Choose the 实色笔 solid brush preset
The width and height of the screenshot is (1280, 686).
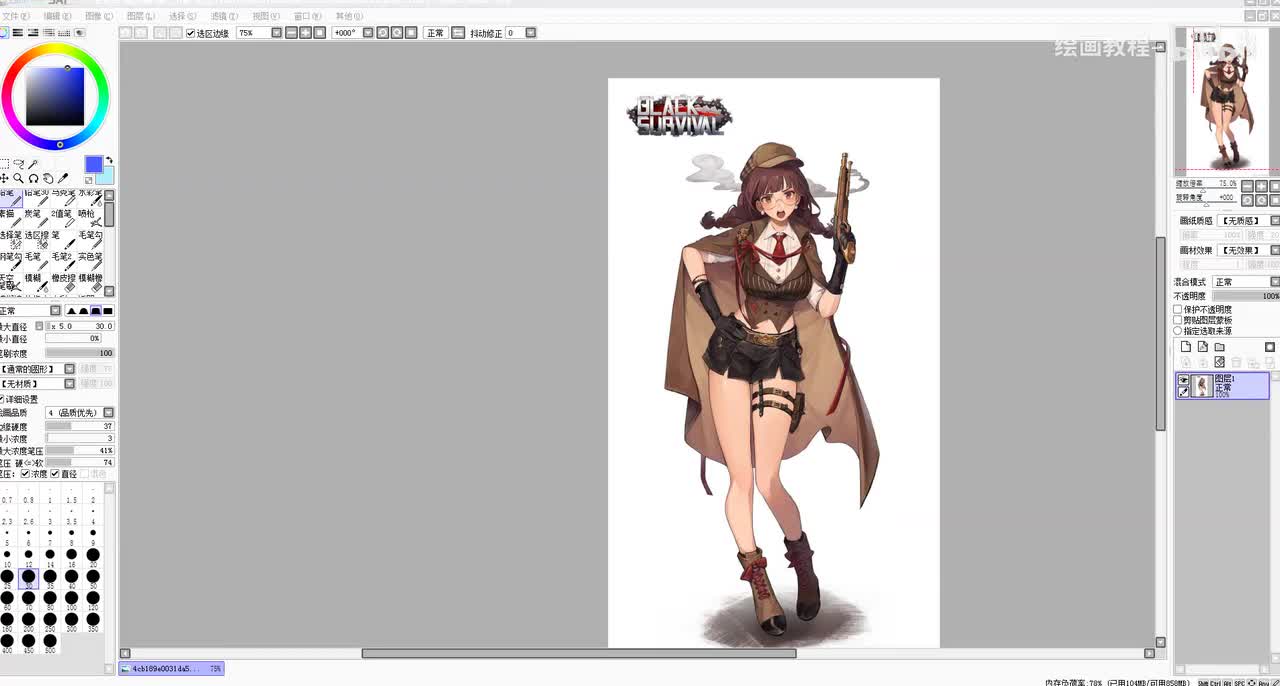[x=90, y=263]
